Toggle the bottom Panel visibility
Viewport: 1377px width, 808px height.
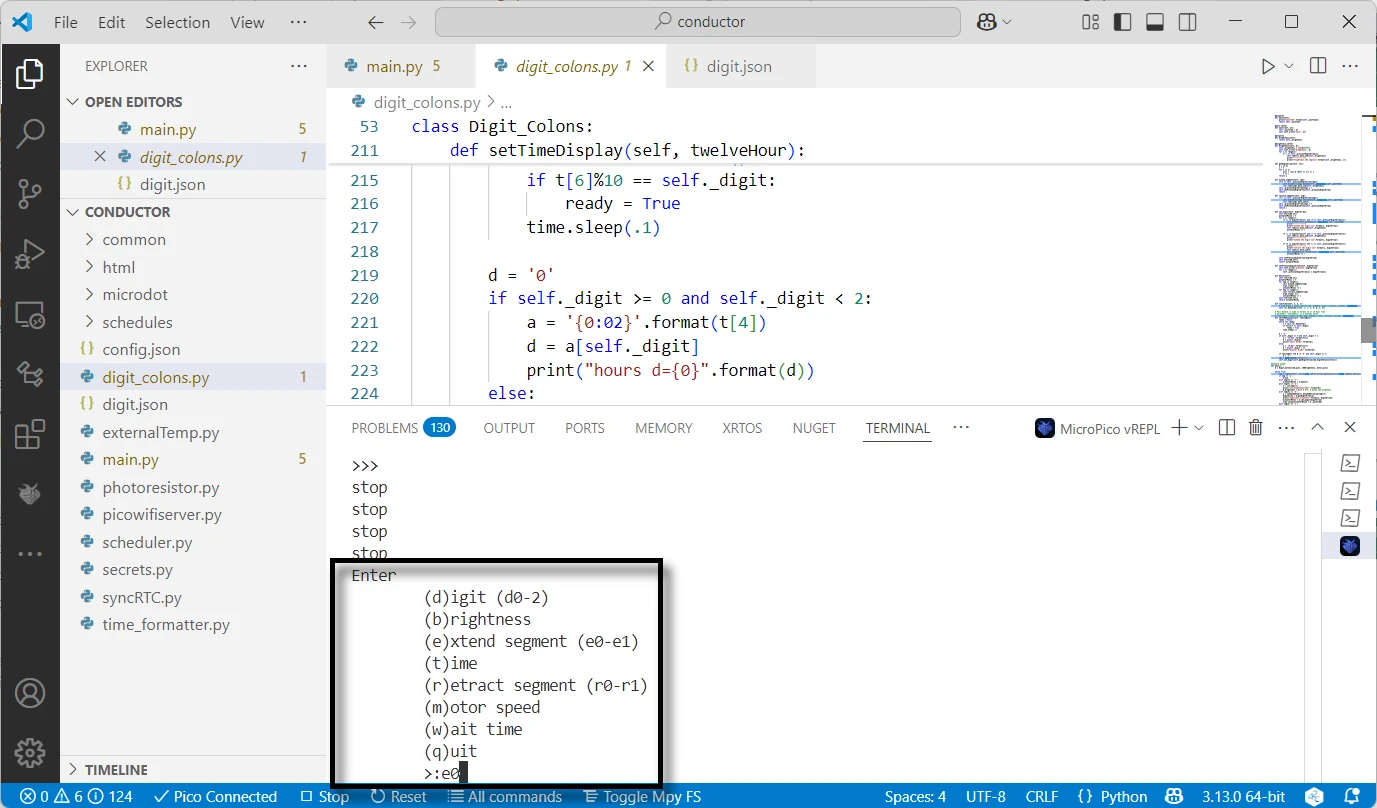(1155, 22)
